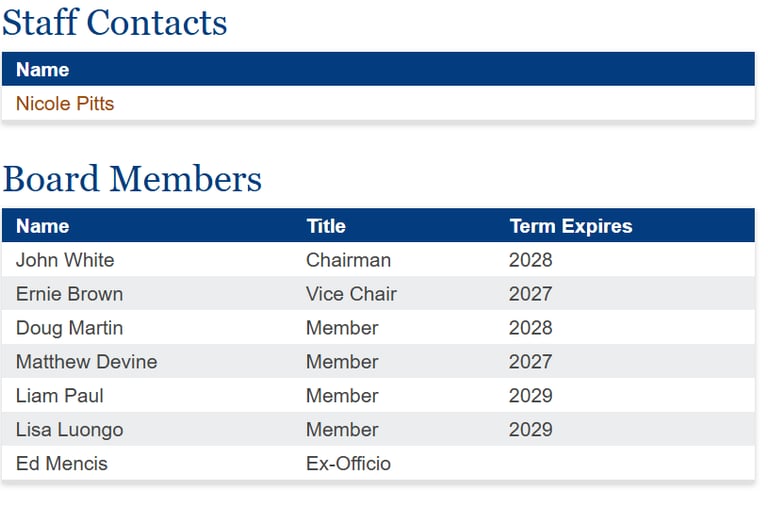Click the Chairman title cell
Screen dimensions: 768x506
tap(348, 260)
